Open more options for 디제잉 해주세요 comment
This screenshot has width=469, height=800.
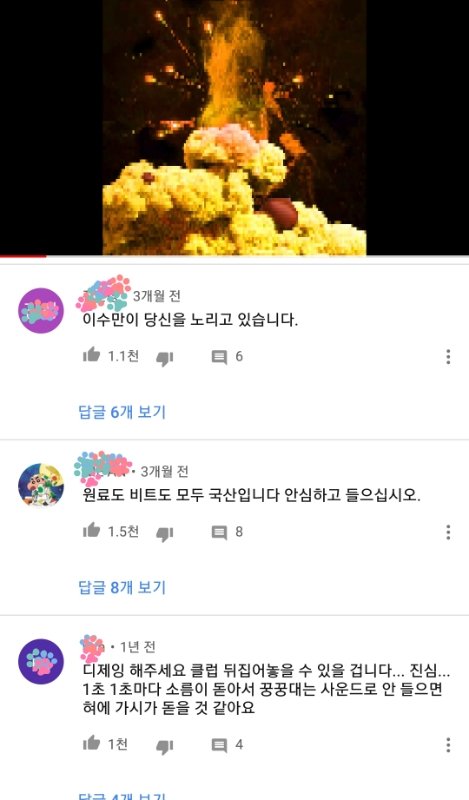pos(448,745)
